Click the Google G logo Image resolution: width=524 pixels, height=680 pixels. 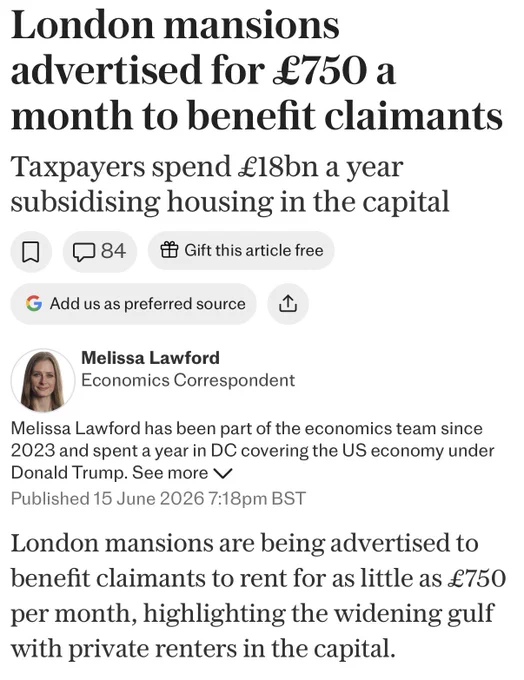34,303
